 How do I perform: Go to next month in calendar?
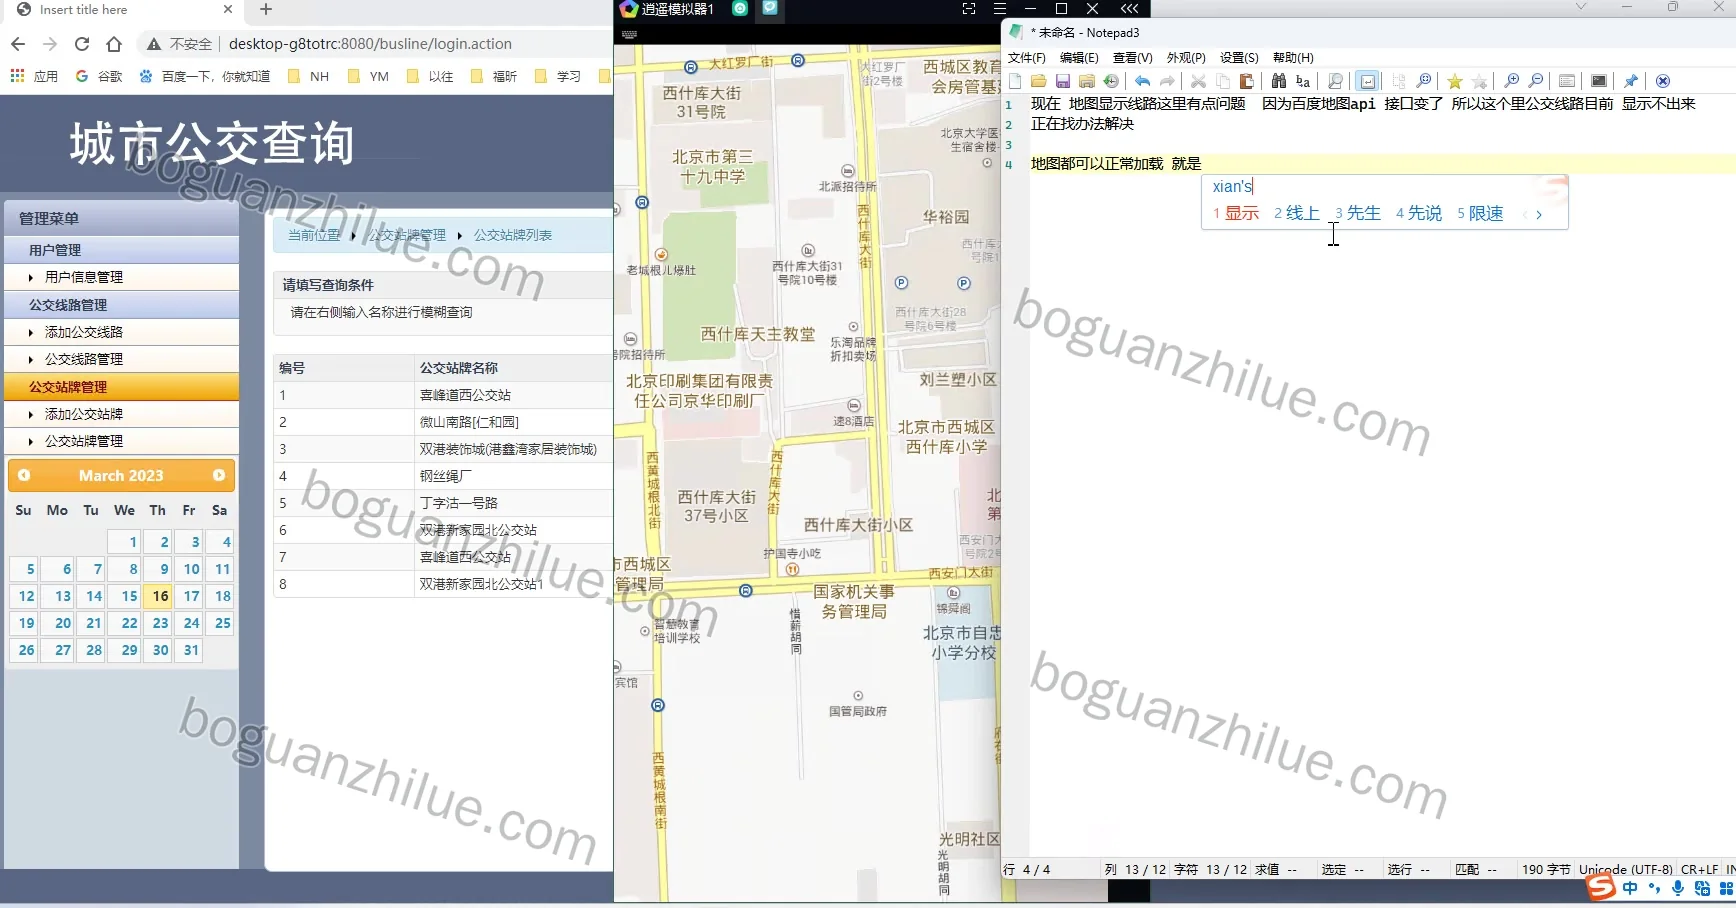point(219,476)
